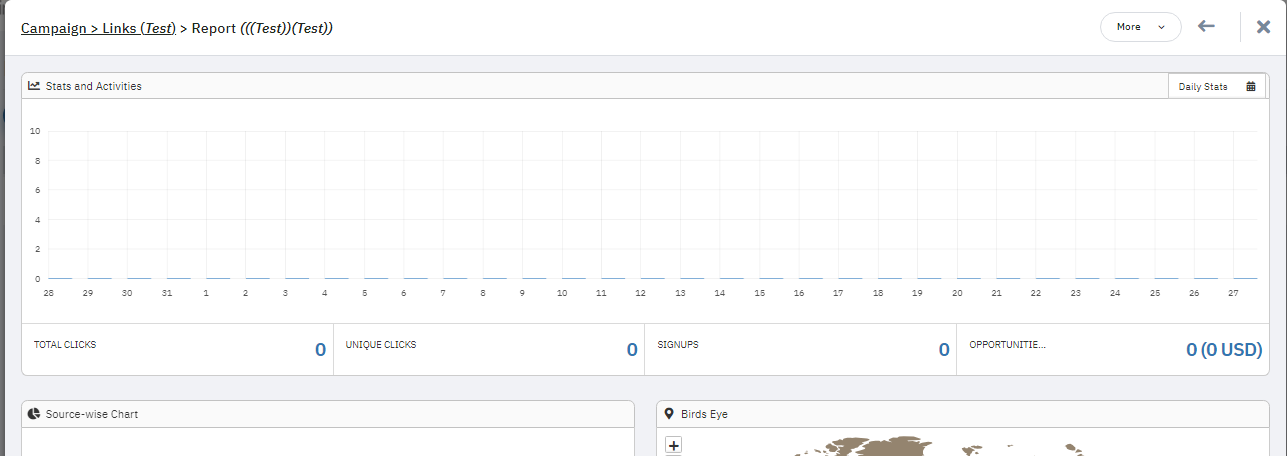The image size is (1287, 456).
Task: Select the Signups stat tile
Action: (x=800, y=349)
